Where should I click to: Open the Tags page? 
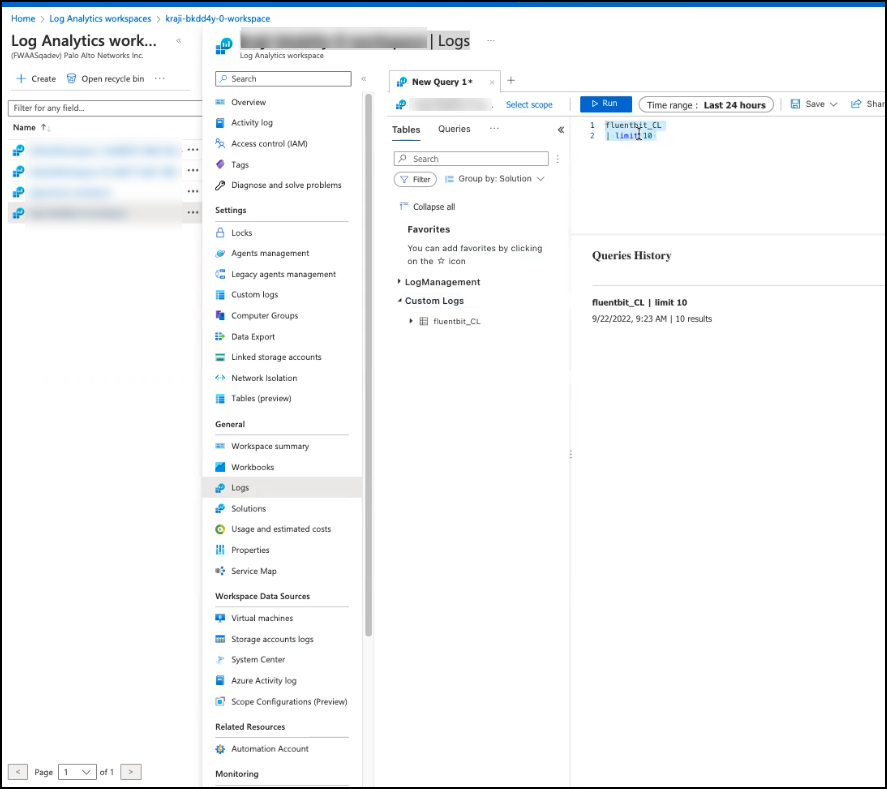pos(240,165)
